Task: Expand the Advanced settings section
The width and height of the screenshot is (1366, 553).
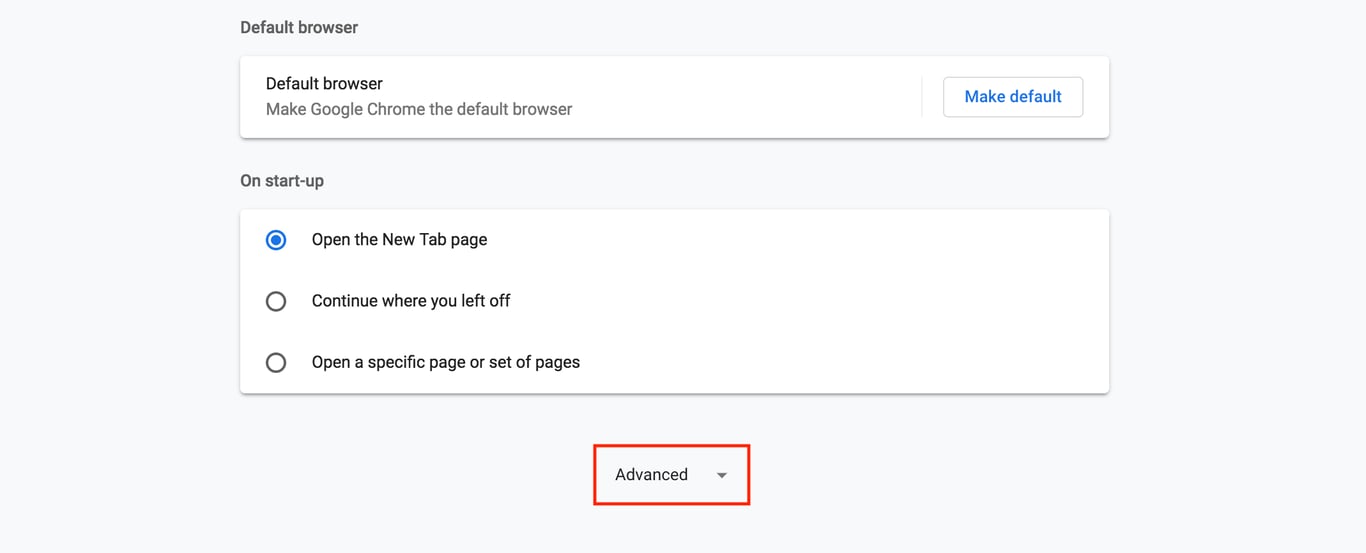Action: pos(671,475)
